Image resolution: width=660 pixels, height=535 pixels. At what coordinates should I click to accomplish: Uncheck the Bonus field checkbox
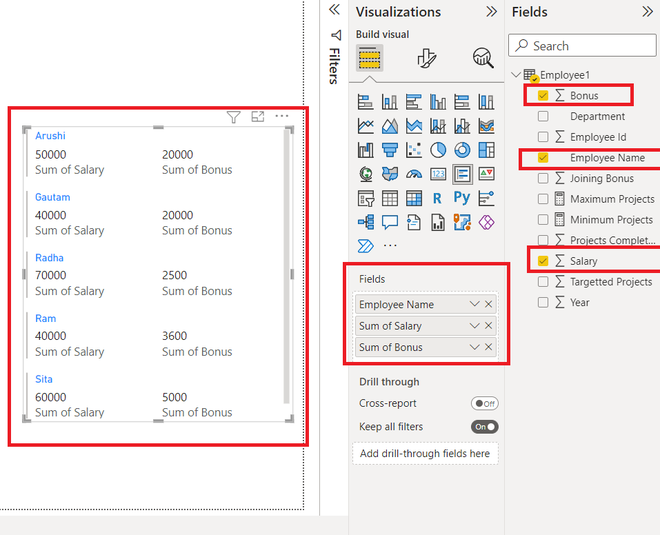coord(543,96)
